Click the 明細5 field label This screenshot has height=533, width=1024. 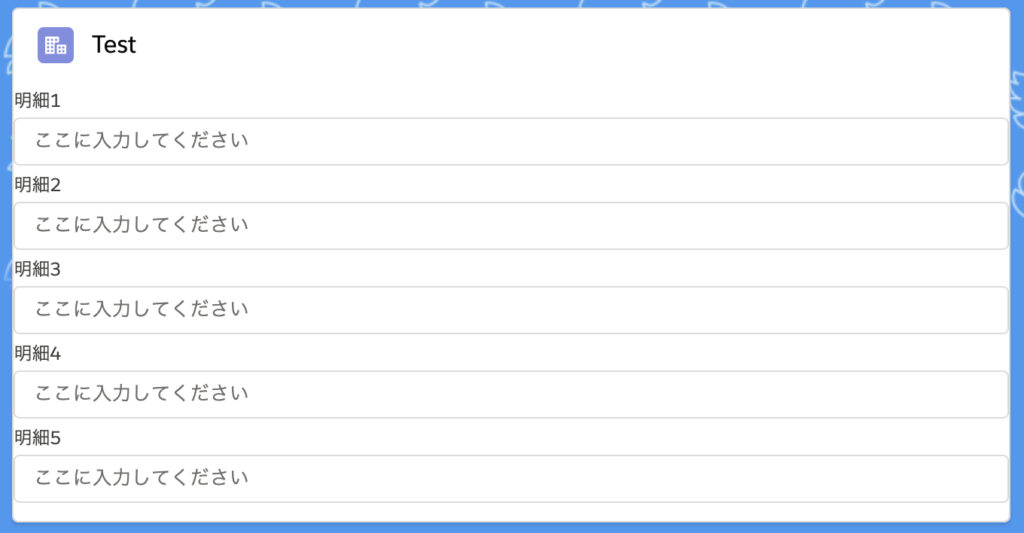(x=37, y=438)
